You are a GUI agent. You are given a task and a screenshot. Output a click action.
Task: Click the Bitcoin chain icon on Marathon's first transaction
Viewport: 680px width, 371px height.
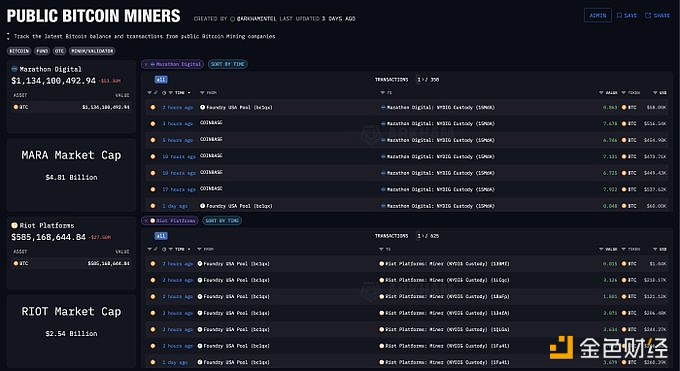click(153, 107)
